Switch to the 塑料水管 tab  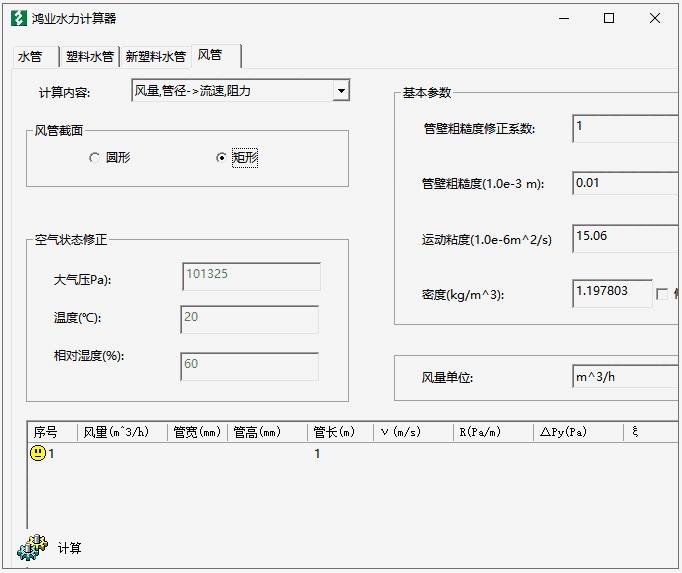(90, 57)
